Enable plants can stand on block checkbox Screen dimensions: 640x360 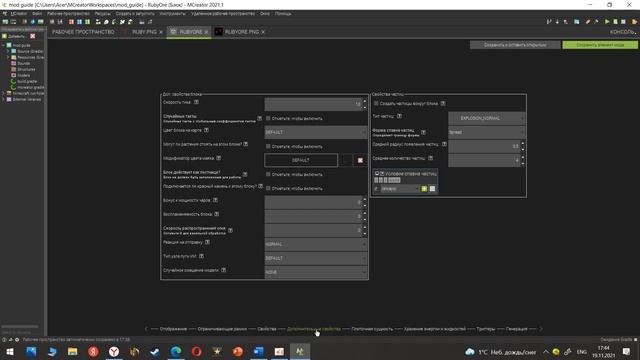[268, 146]
